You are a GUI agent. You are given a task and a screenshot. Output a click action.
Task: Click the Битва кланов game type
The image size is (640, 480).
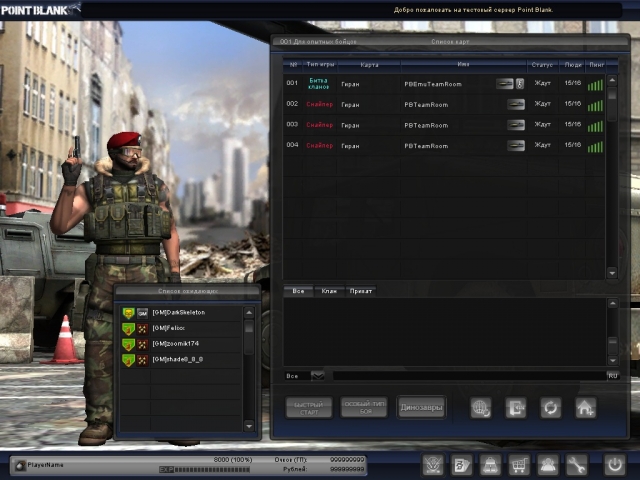click(319, 84)
